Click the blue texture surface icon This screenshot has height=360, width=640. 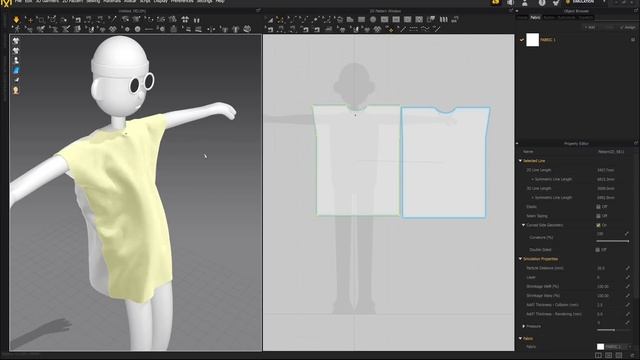[x=16, y=70]
